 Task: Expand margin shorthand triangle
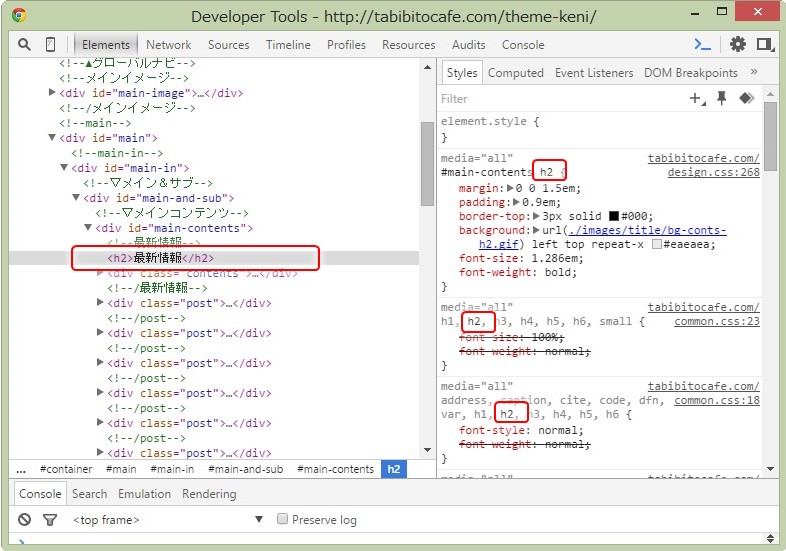(x=510, y=189)
